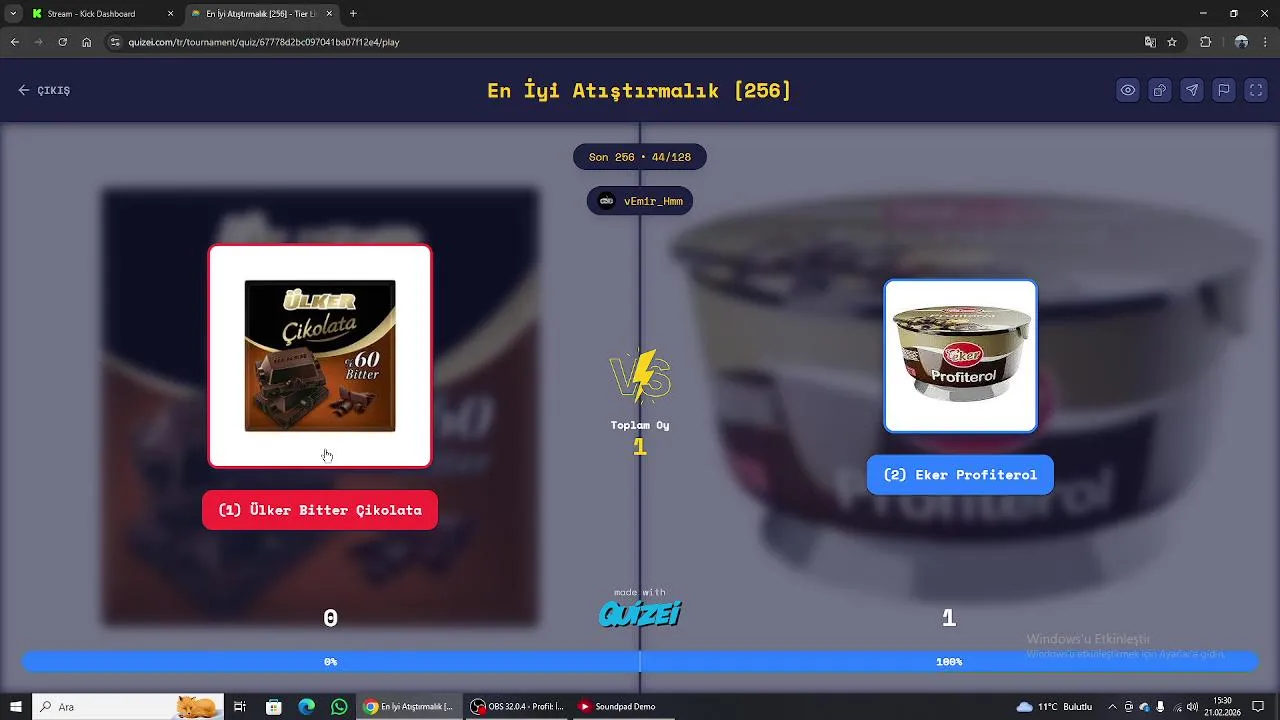Click the translate page icon
Screen dimensions: 1280x720
pyautogui.click(x=1150, y=42)
